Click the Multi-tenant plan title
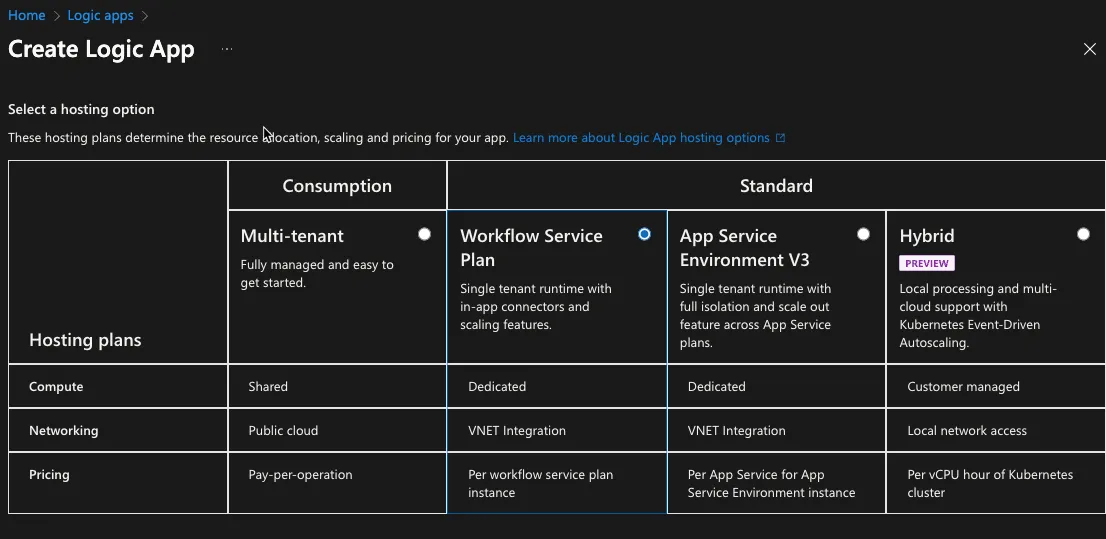 (292, 236)
